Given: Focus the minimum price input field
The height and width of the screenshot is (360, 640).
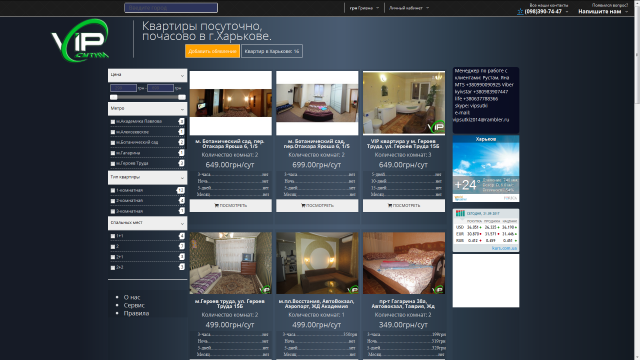Looking at the screenshot, I should tap(123, 88).
